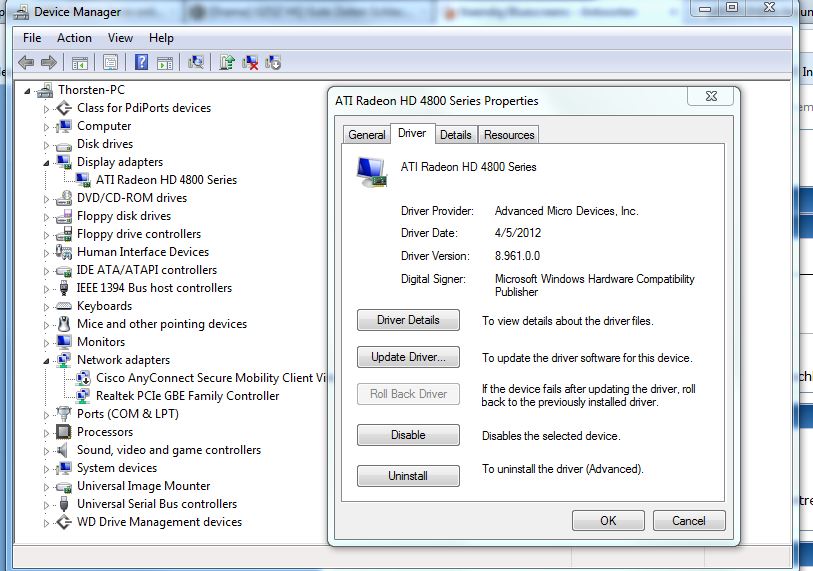
Task: Open the File menu
Action: click(x=32, y=38)
